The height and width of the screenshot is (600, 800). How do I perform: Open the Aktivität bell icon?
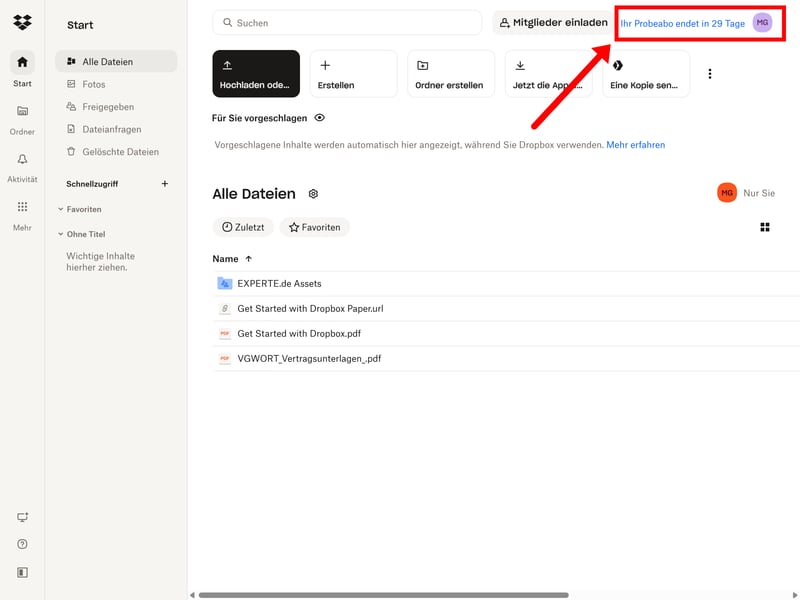pyautogui.click(x=22, y=159)
